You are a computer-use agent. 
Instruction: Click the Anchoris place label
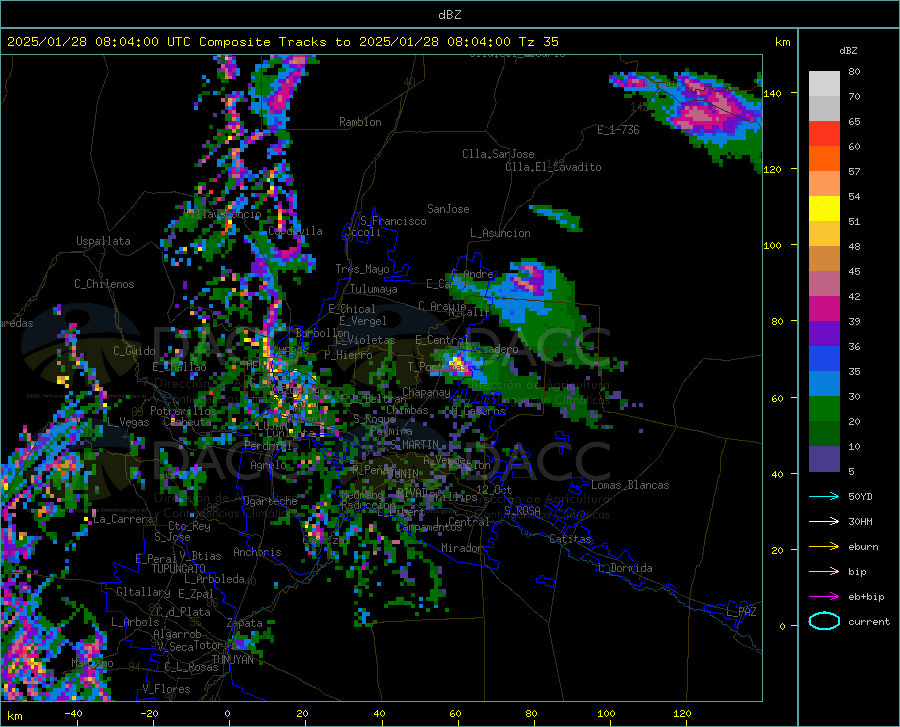(257, 552)
